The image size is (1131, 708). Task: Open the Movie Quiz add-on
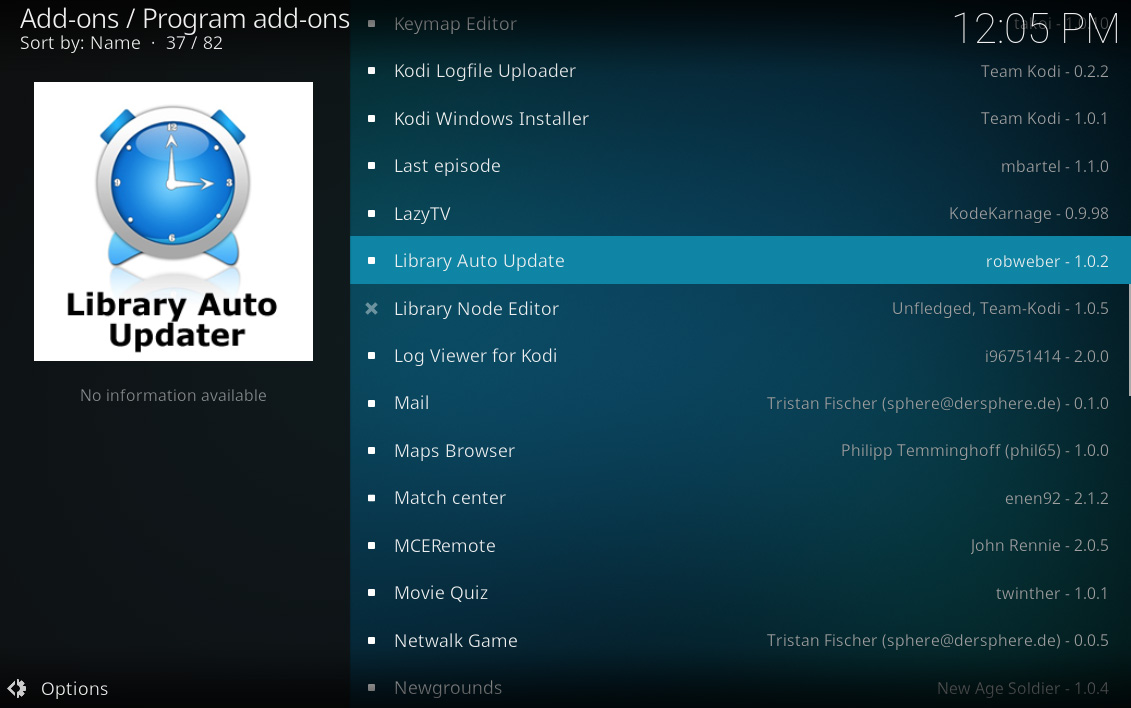point(740,593)
